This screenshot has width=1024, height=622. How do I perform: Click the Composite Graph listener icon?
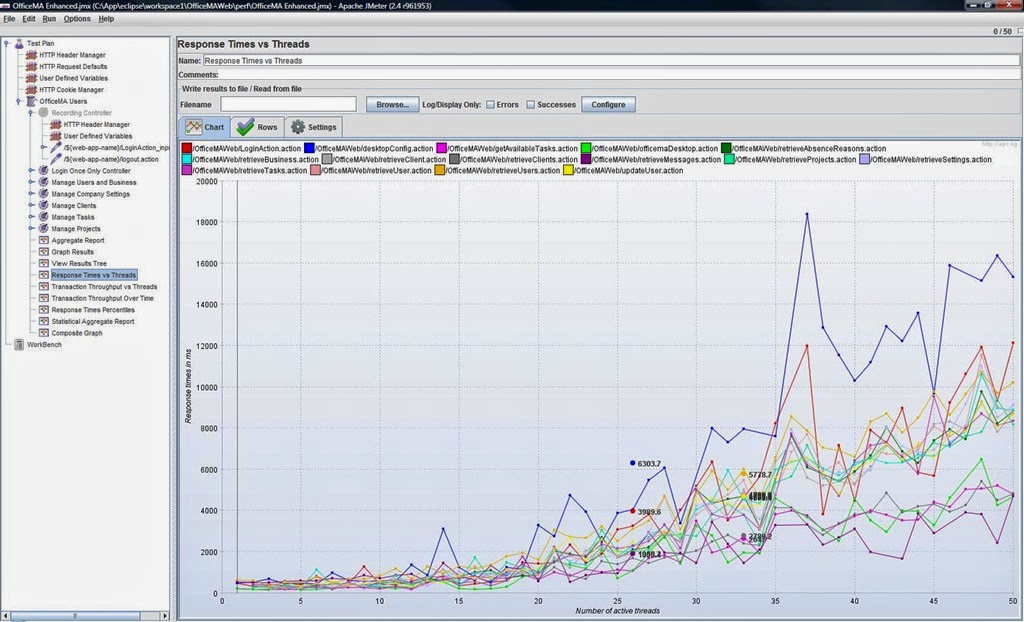[43, 333]
